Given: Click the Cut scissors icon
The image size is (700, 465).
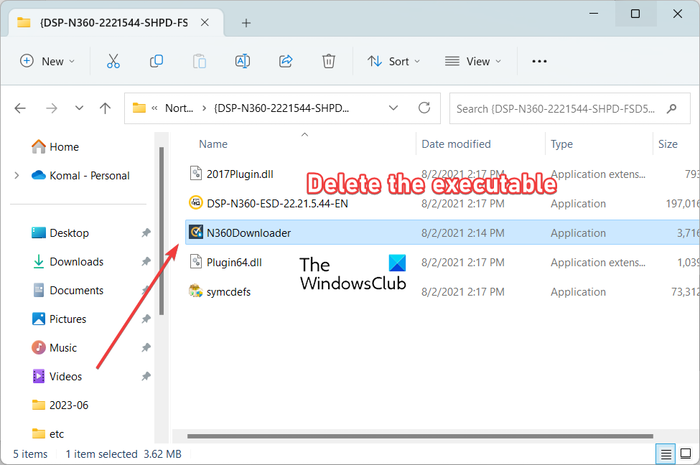Looking at the screenshot, I should click(113, 61).
